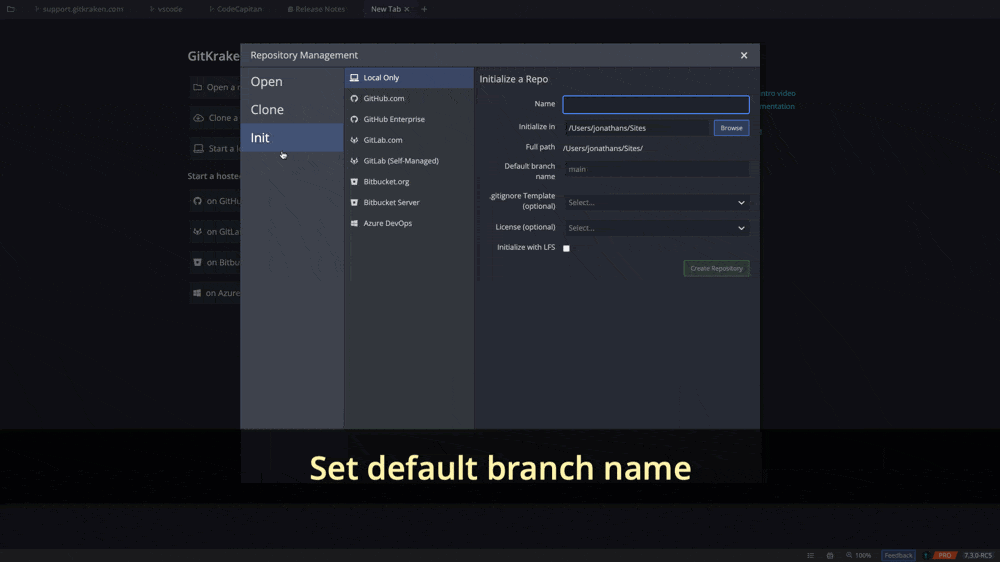The image size is (1000, 562).
Task: Click the zoom magnifier icon in status bar
Action: coord(849,555)
